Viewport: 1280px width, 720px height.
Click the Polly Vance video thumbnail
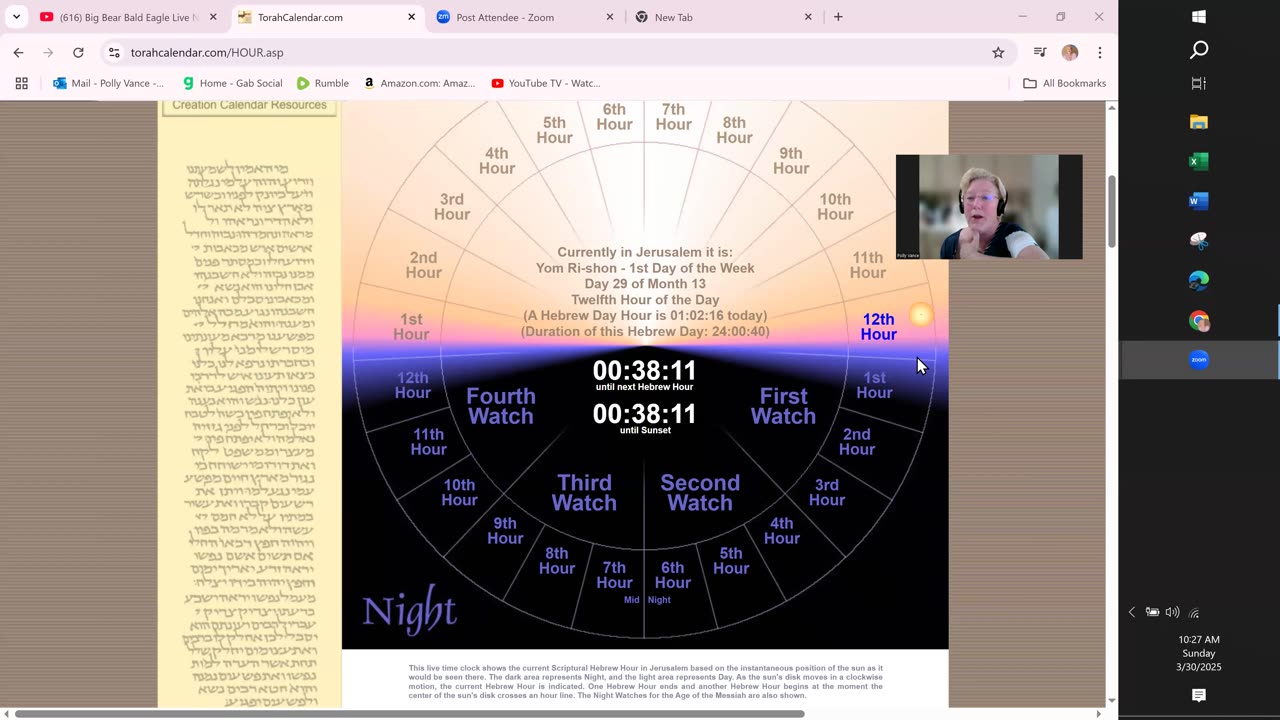click(x=988, y=207)
